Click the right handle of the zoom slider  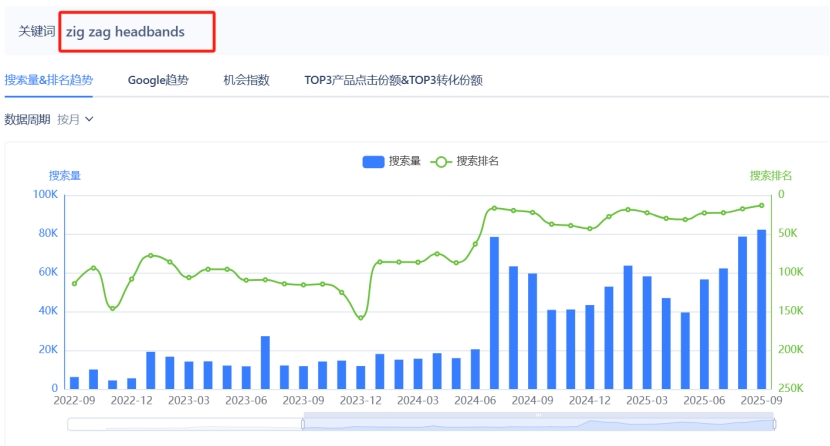(x=775, y=424)
